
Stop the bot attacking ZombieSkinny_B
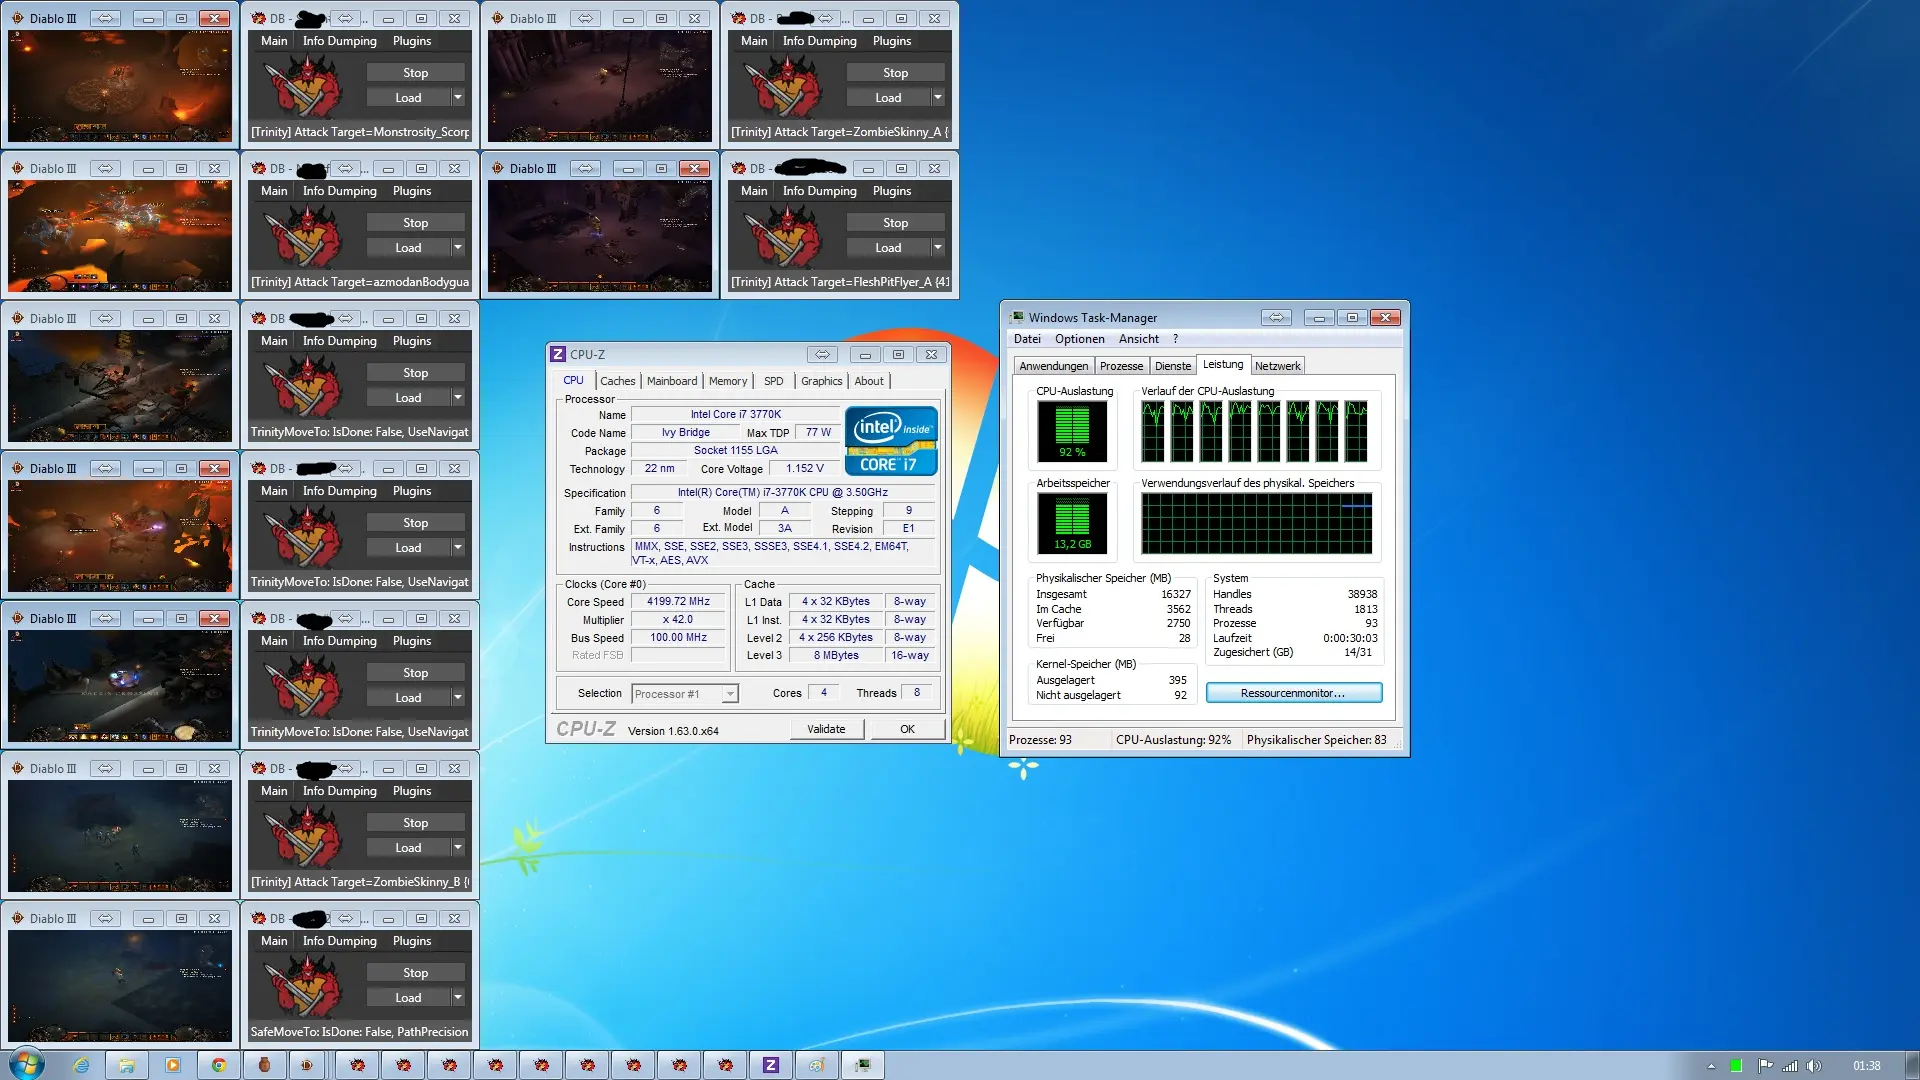point(415,823)
